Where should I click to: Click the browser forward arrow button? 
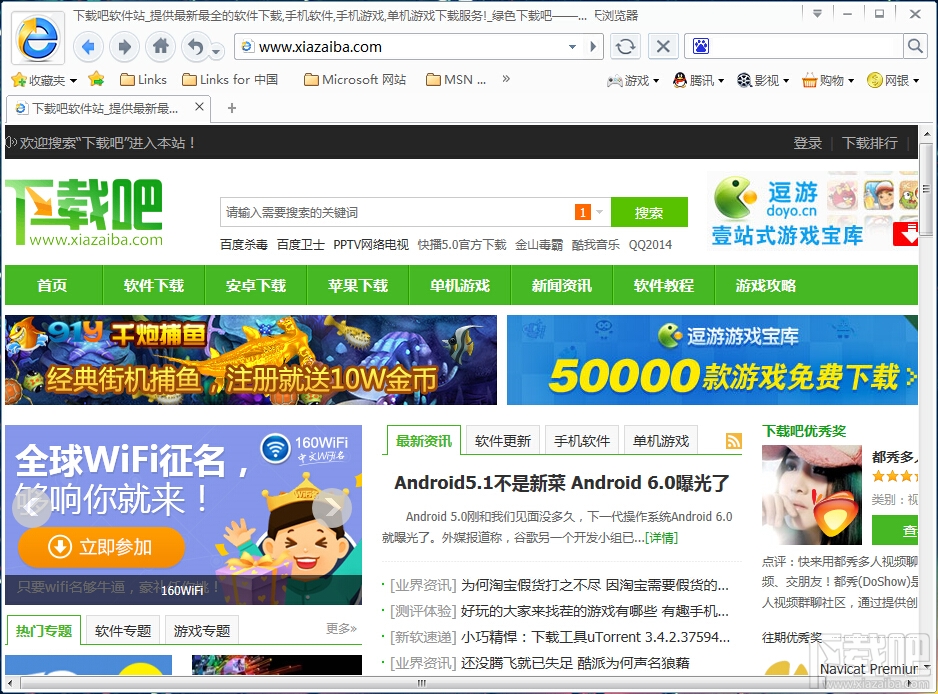124,47
